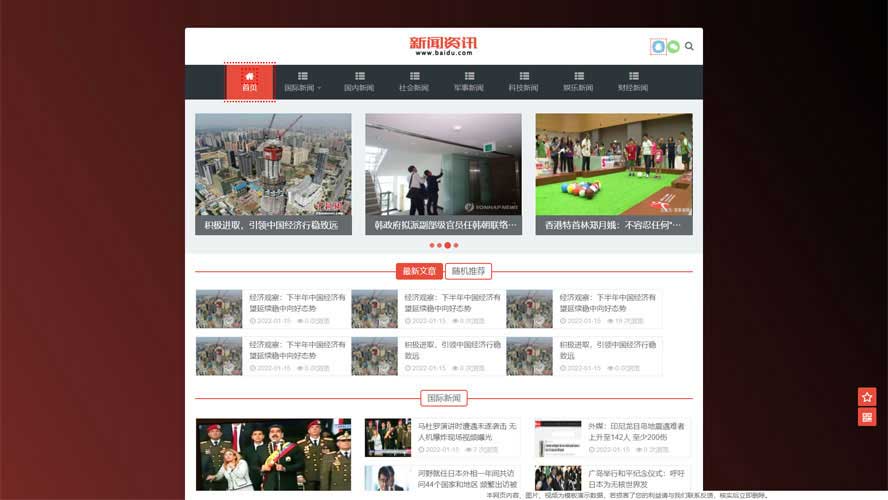This screenshot has width=888, height=500.
Task: Go to 首页 label in navigation bar
Action: point(250,88)
